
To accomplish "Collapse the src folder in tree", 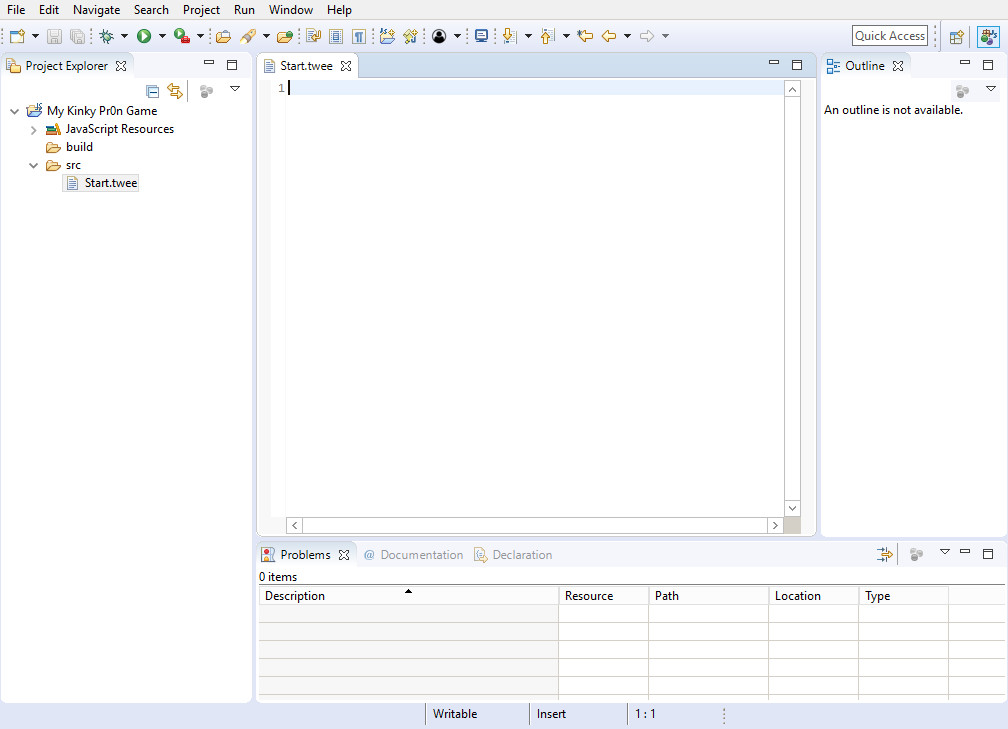I will pos(34,165).
